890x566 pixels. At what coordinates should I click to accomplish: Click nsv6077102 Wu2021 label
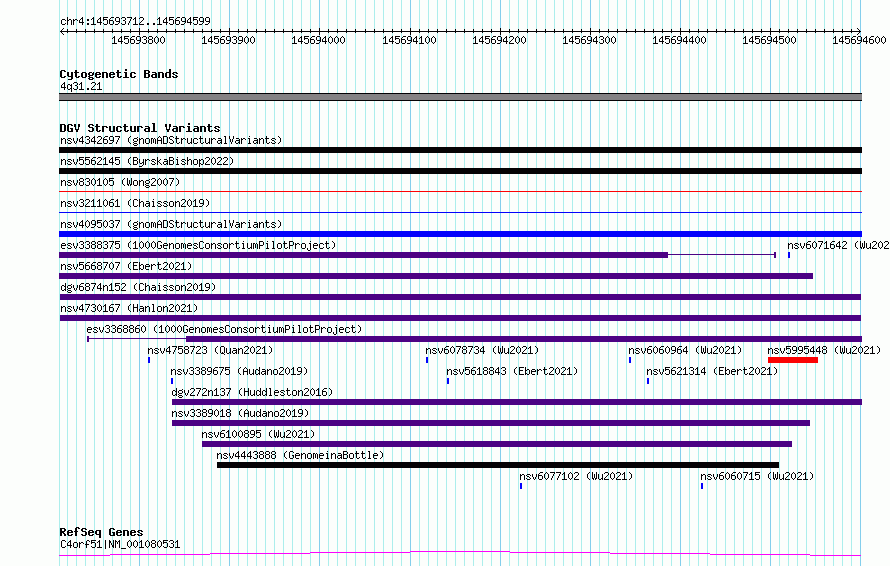[576, 476]
